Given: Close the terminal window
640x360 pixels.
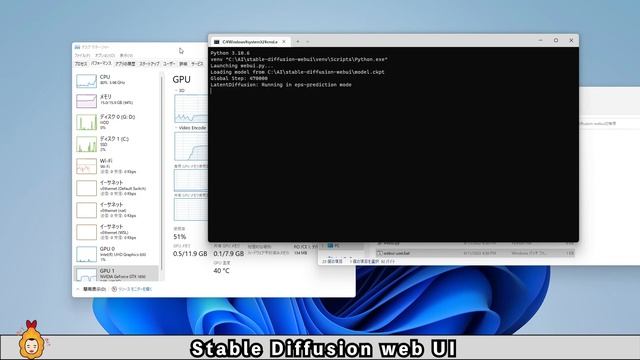Looking at the screenshot, I should click(x=571, y=40).
